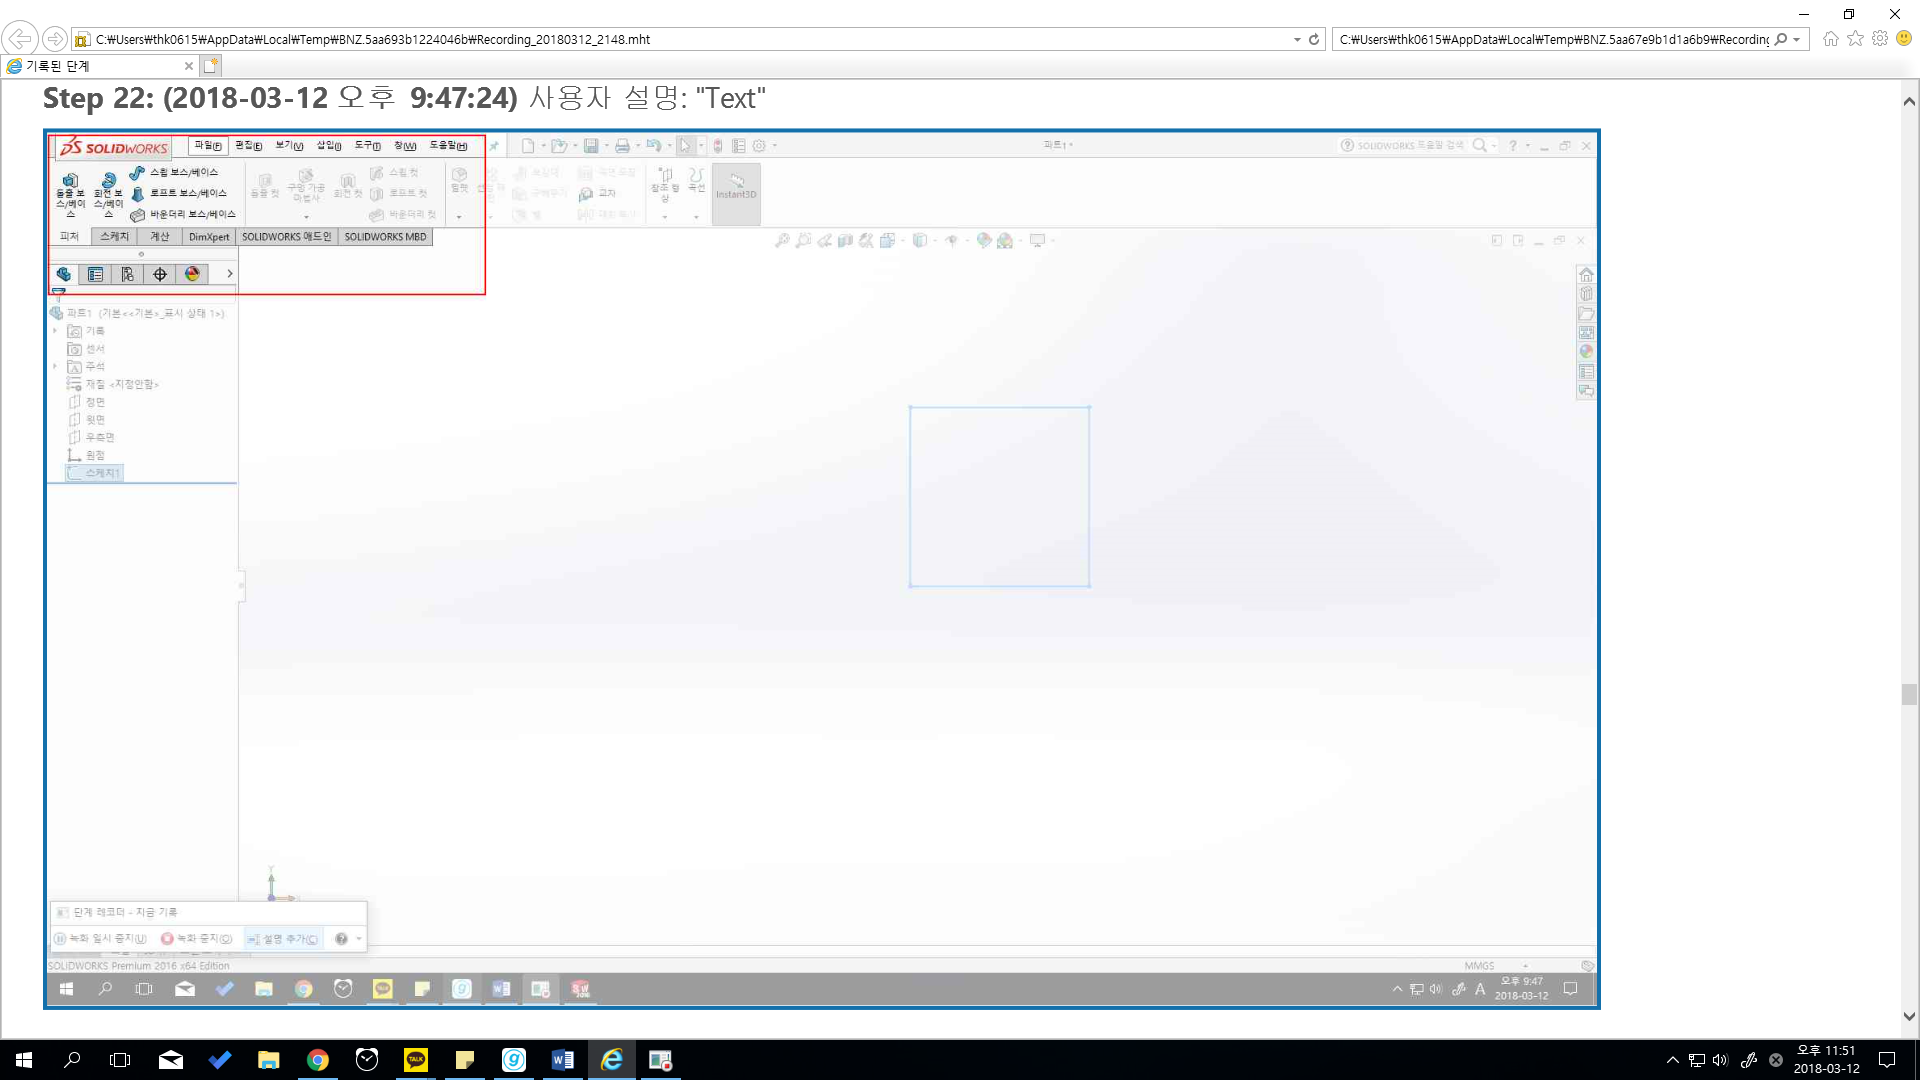The height and width of the screenshot is (1080, 1920).
Task: Open Word from the Windows taskbar
Action: [563, 1060]
